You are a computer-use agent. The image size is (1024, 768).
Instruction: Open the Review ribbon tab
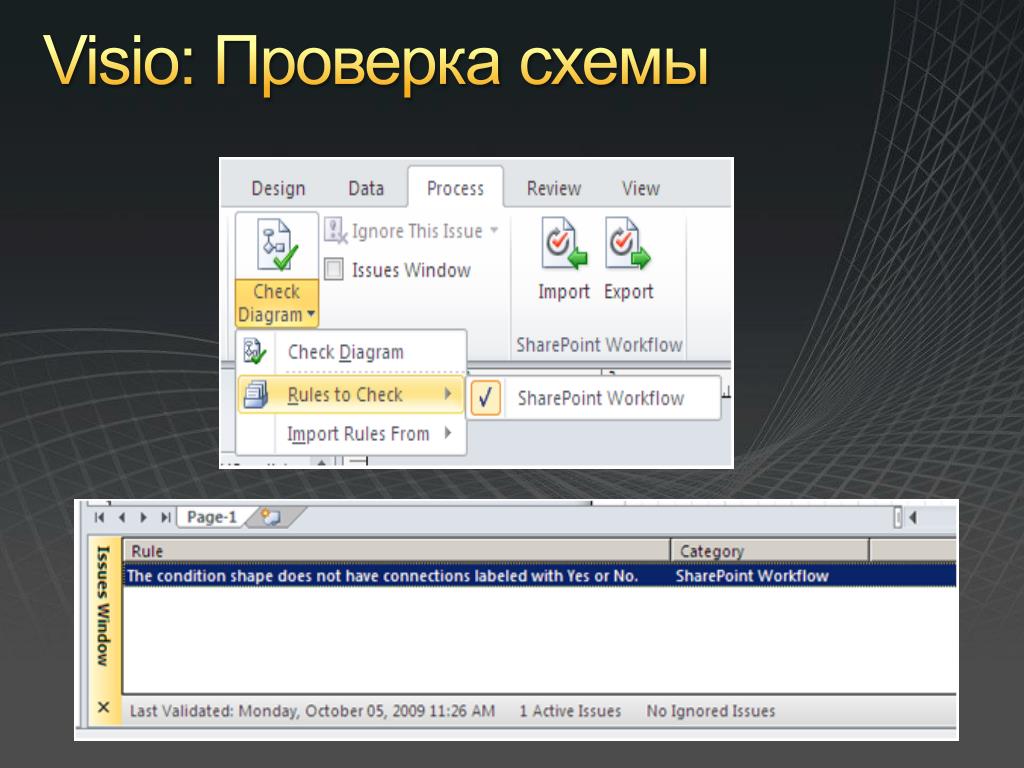tap(554, 189)
